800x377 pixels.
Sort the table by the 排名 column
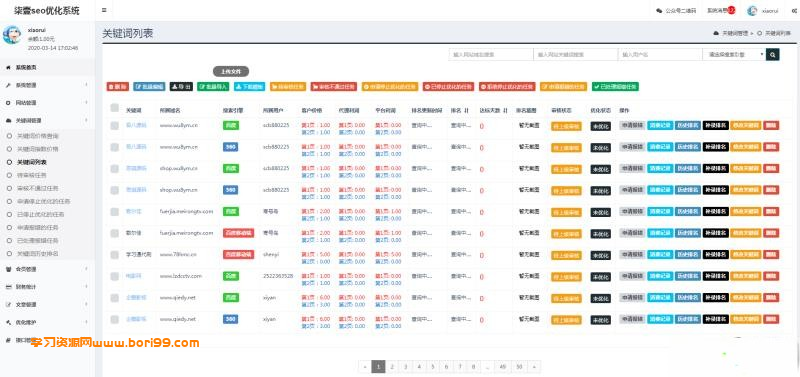point(459,110)
